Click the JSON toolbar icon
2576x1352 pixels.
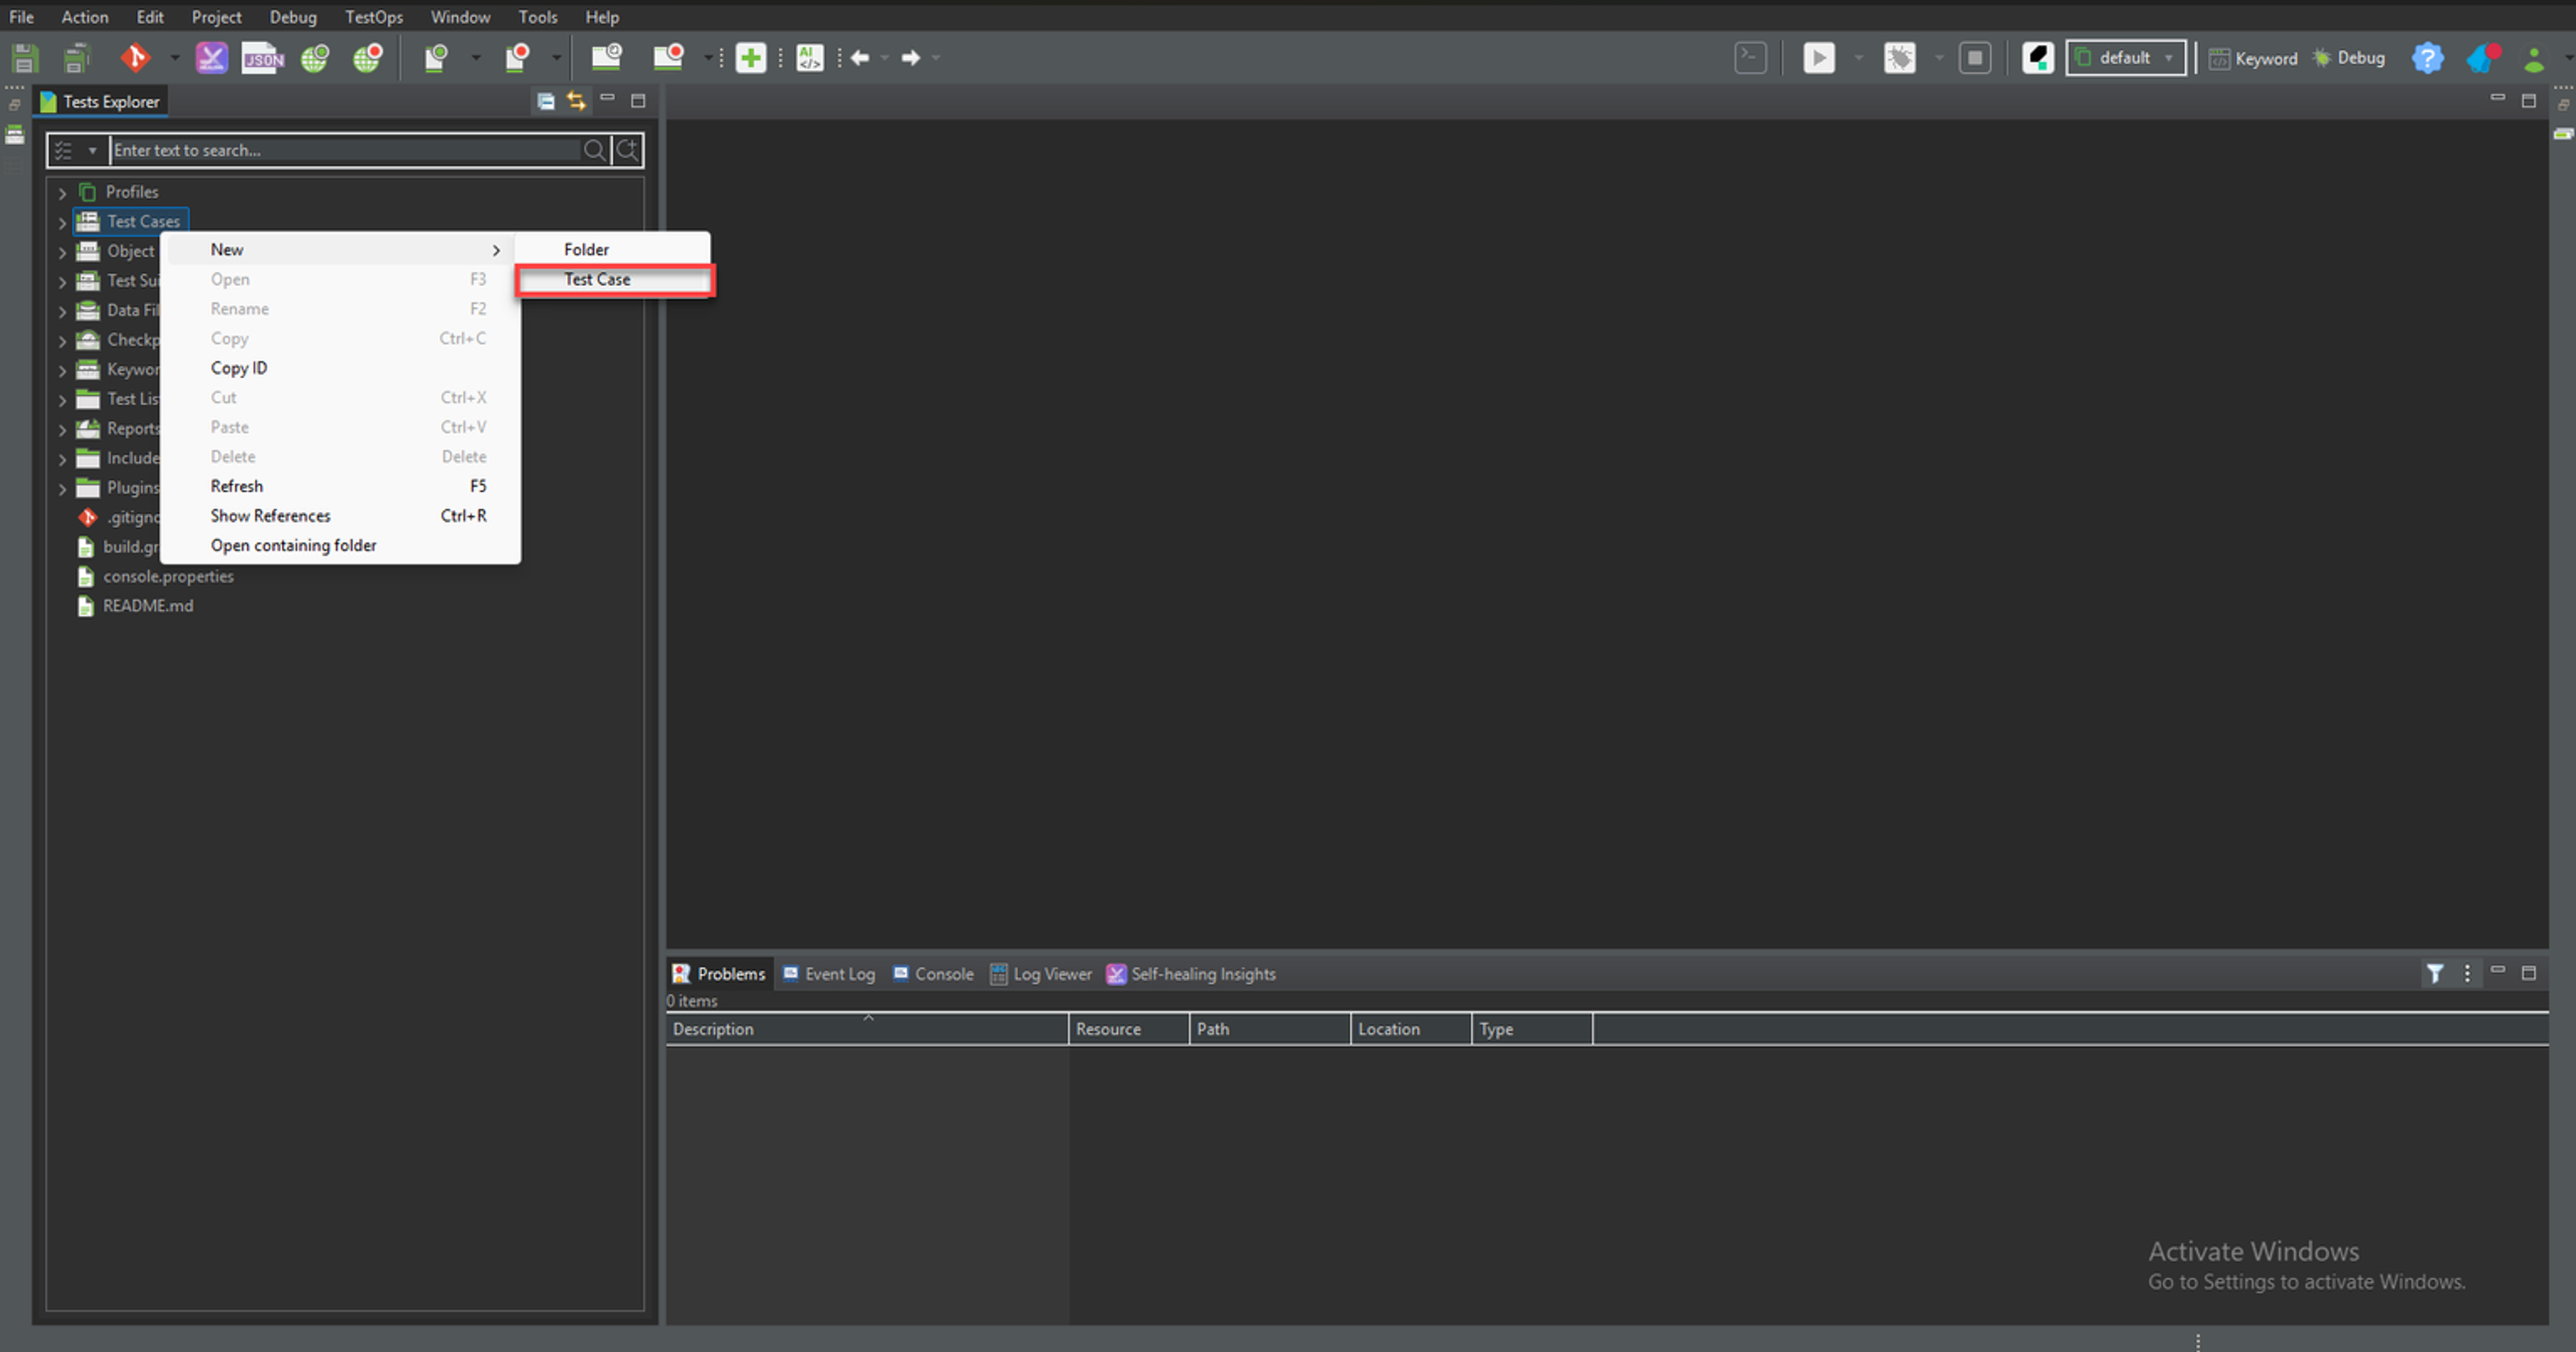click(263, 58)
